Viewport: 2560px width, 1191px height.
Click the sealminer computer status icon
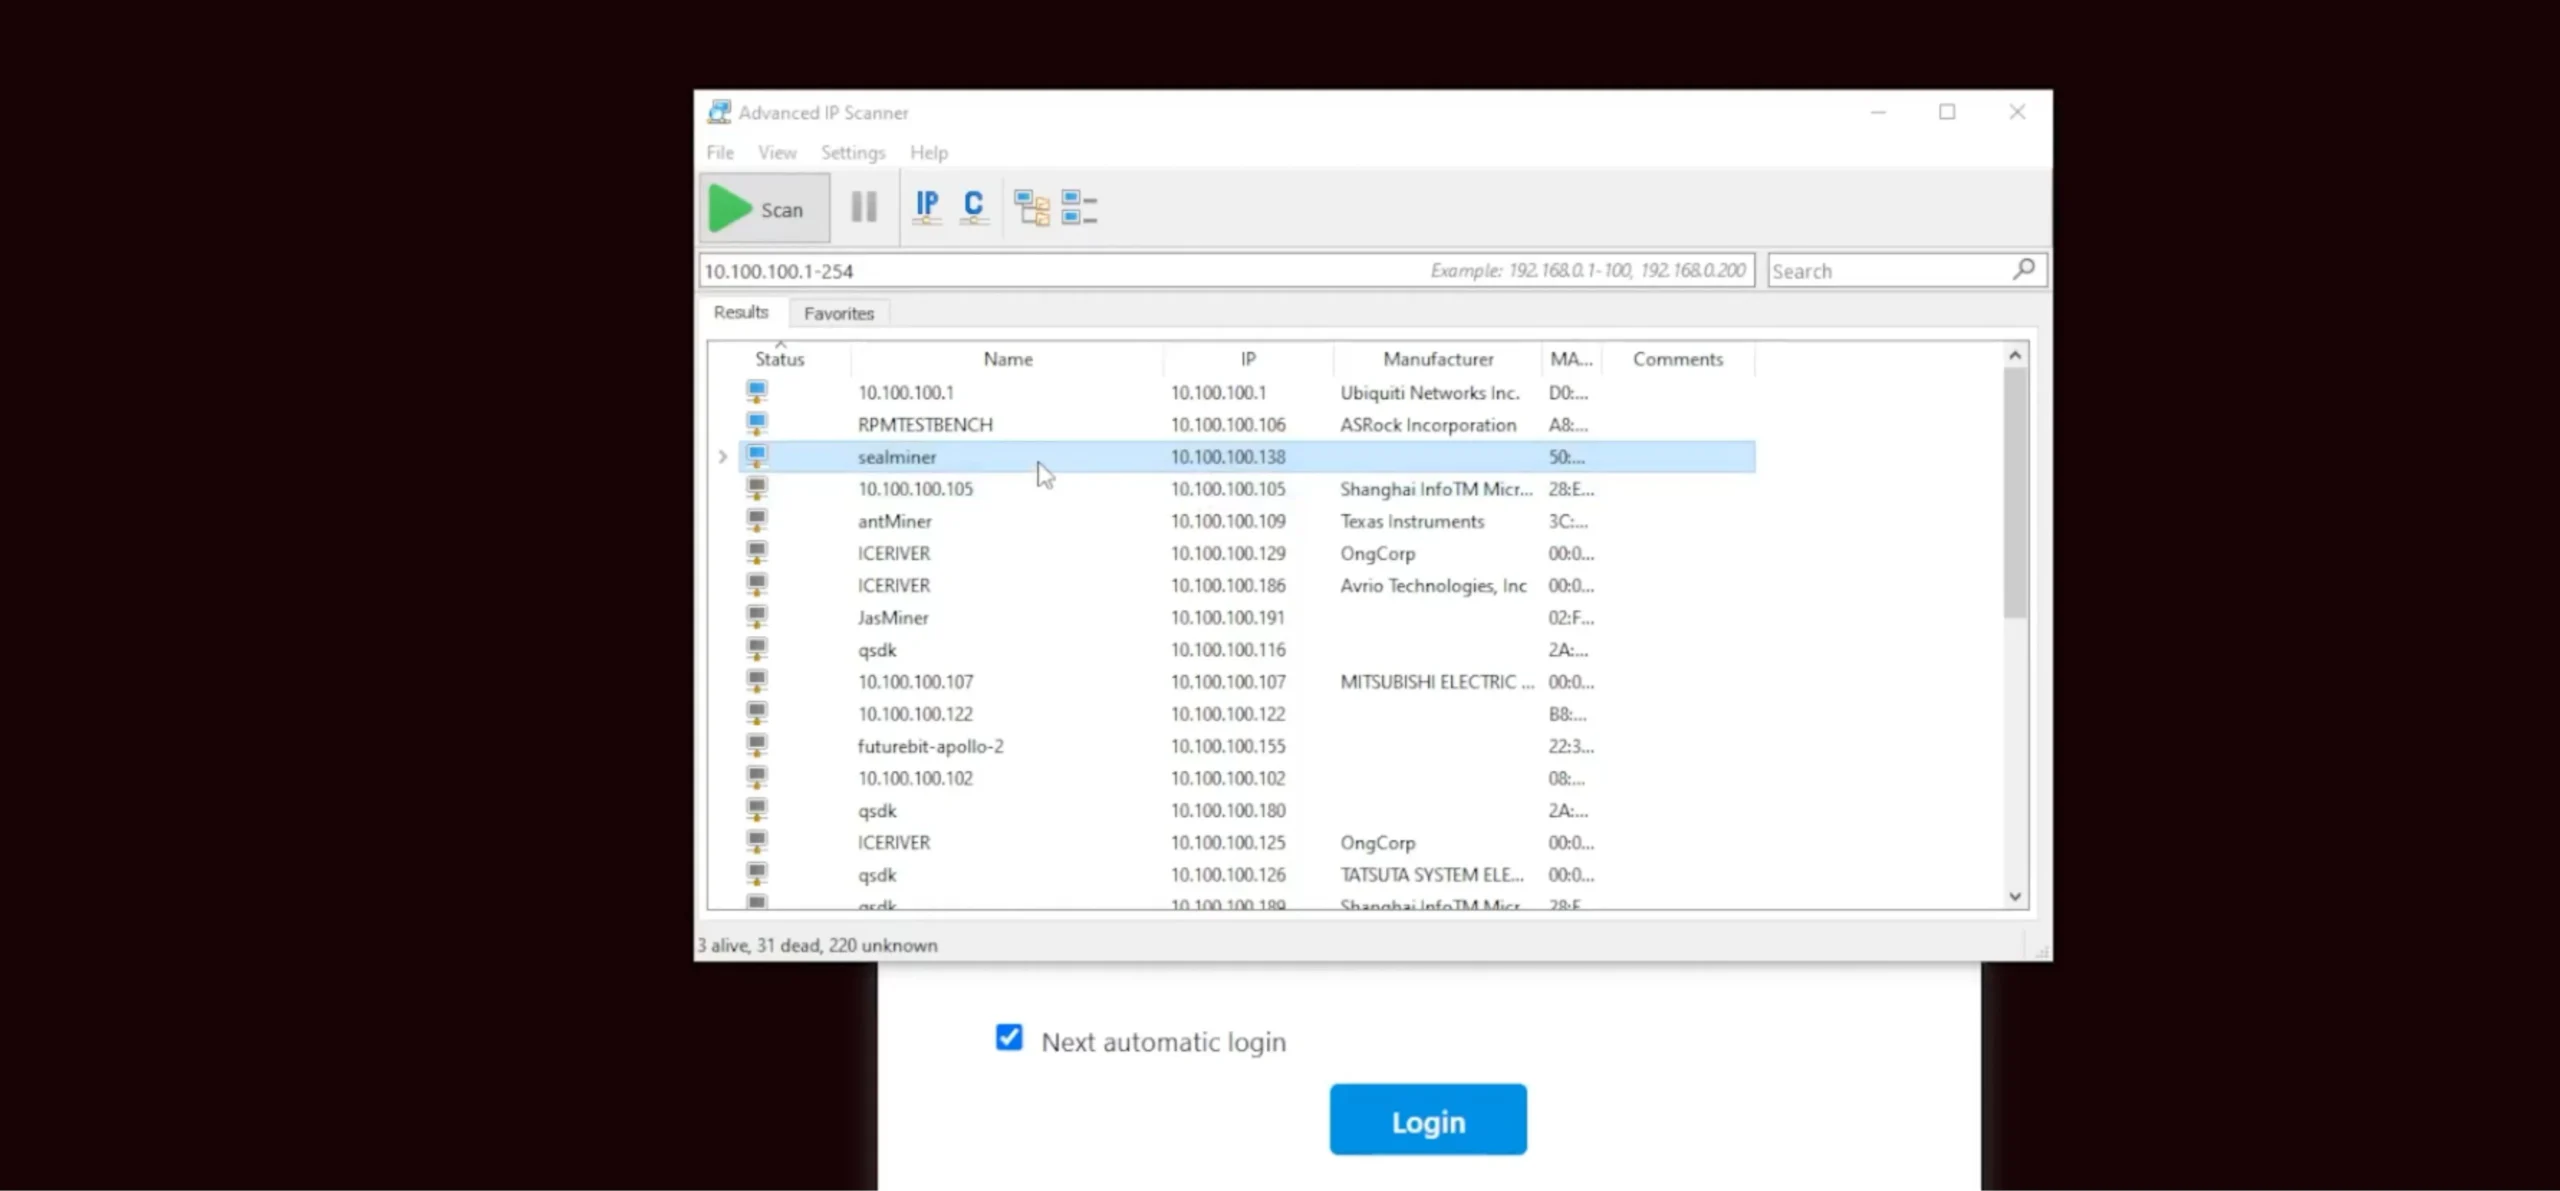pos(756,456)
